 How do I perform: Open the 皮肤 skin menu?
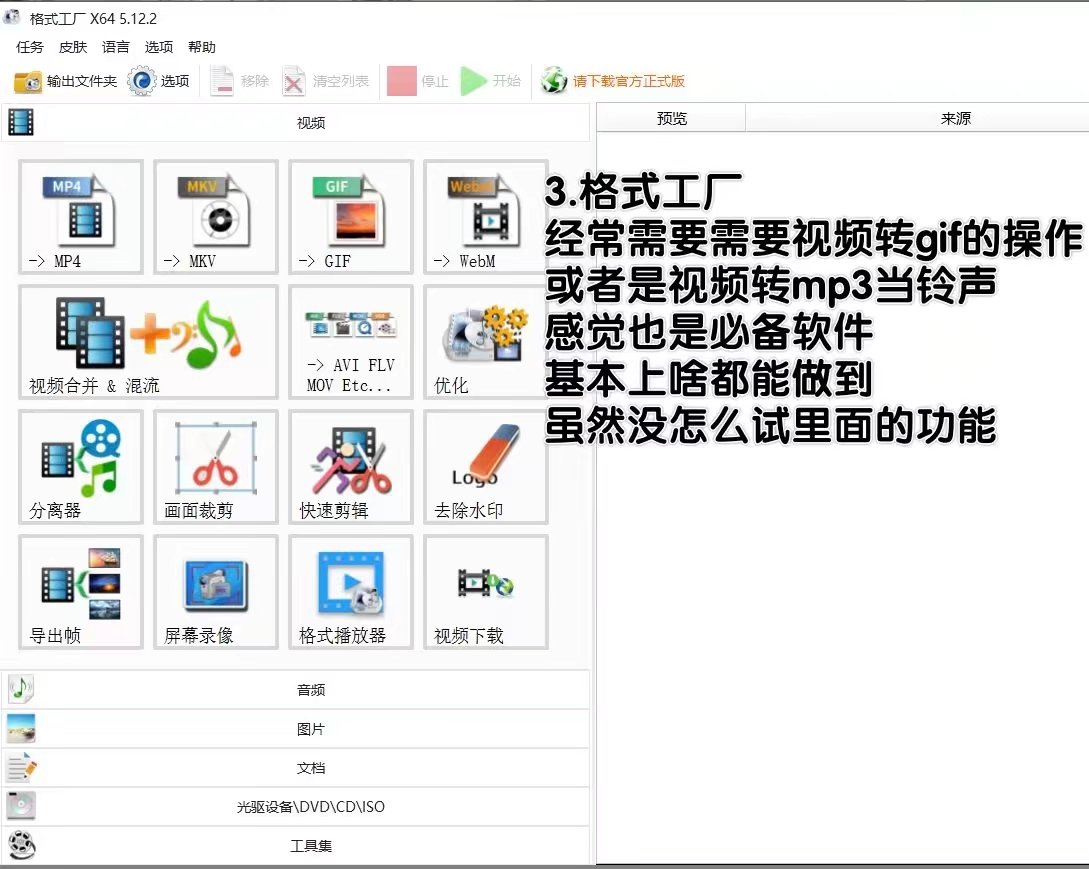(73, 47)
